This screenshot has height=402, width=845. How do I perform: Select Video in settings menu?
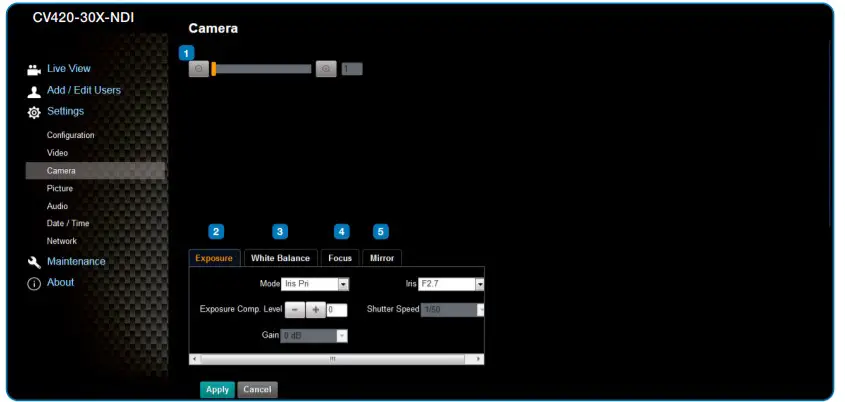[57, 153]
